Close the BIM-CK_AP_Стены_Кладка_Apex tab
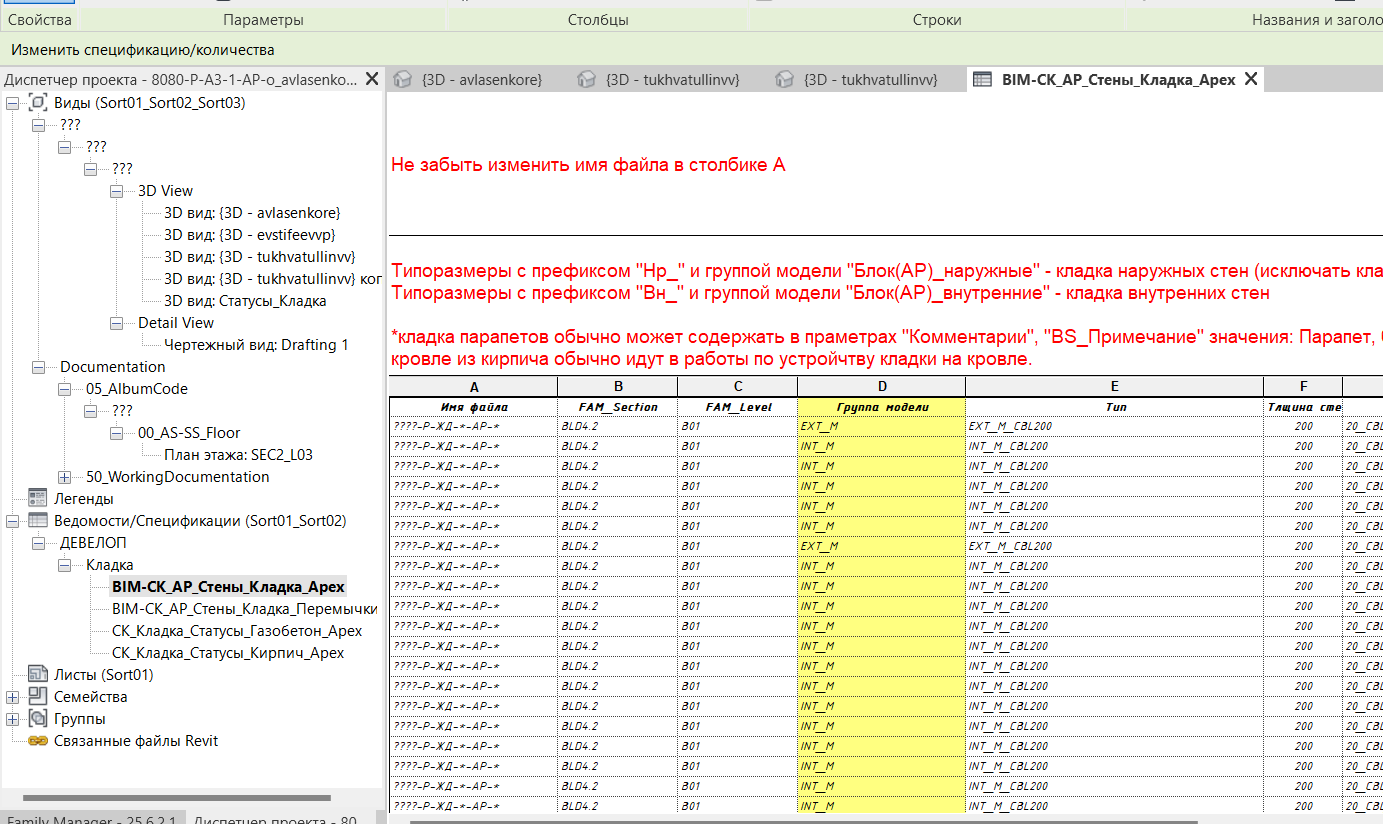1383x824 pixels. pos(1250,80)
